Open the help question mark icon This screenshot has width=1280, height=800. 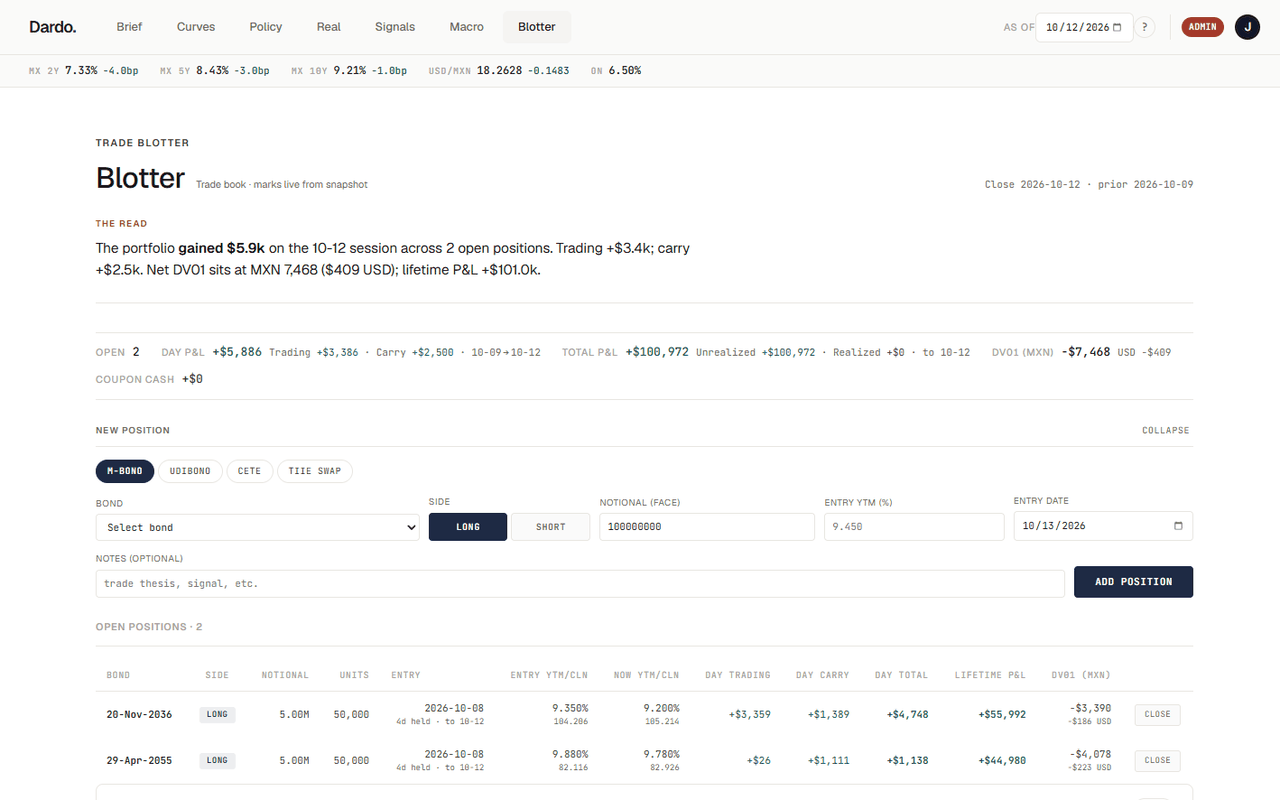click(1145, 27)
